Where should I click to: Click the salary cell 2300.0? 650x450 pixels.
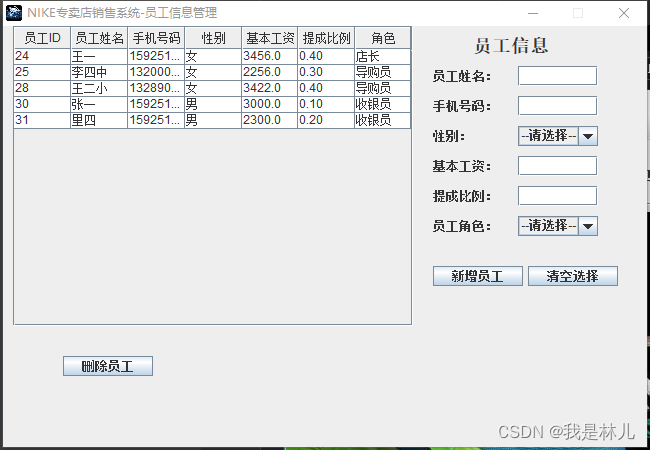[270, 121]
